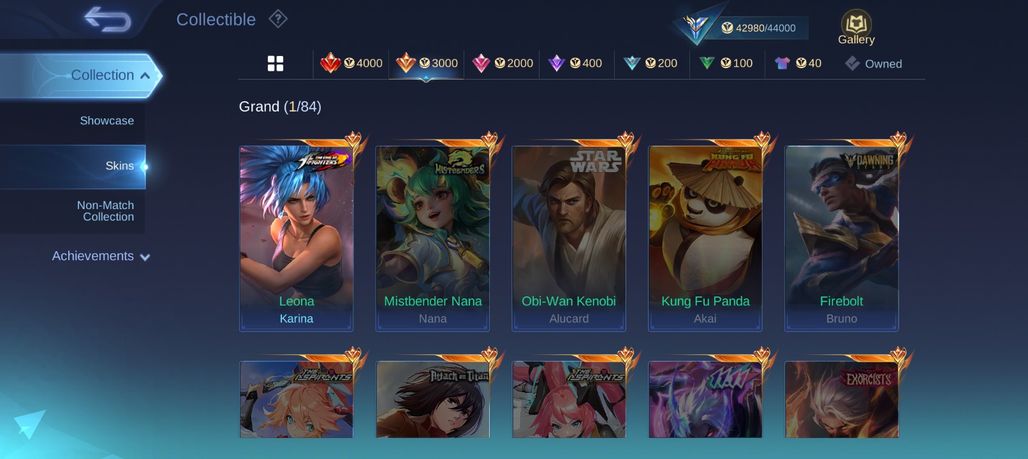This screenshot has width=1028, height=459.
Task: Open the Leona Karina skin card
Action: (x=296, y=238)
